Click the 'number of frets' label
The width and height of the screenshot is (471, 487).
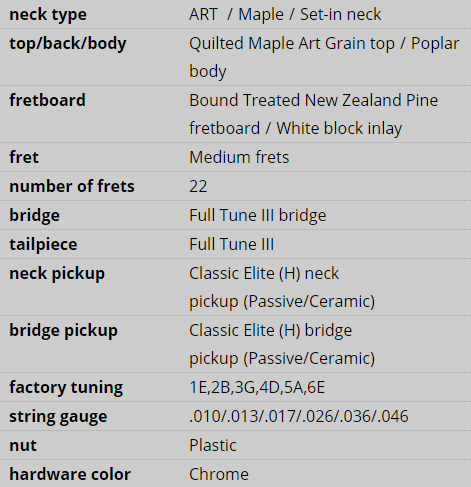coord(72,186)
